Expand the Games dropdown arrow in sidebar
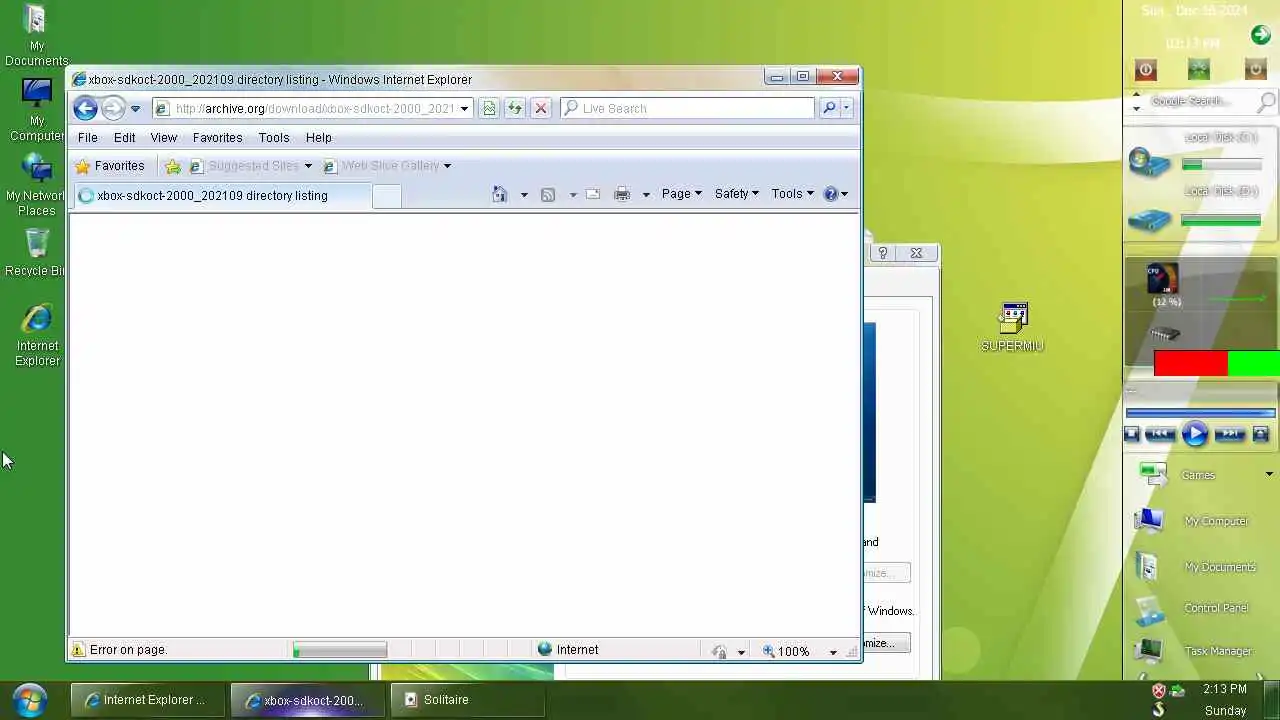 (1269, 475)
